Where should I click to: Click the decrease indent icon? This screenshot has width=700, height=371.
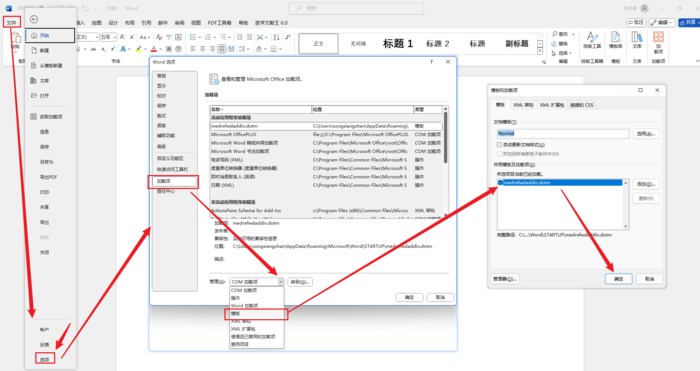coord(240,37)
